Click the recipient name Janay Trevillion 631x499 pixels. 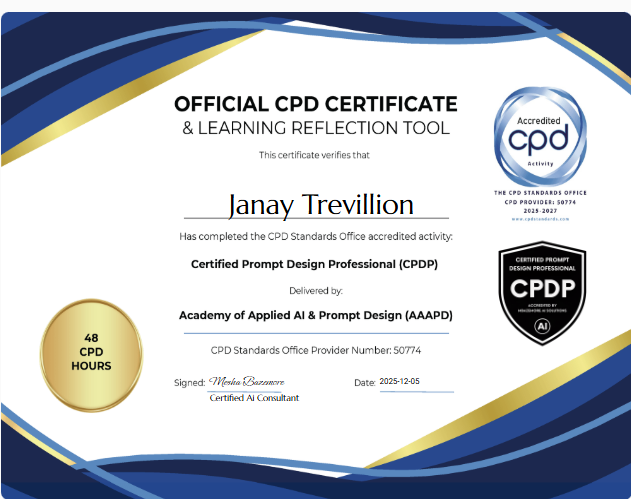[x=321, y=205]
